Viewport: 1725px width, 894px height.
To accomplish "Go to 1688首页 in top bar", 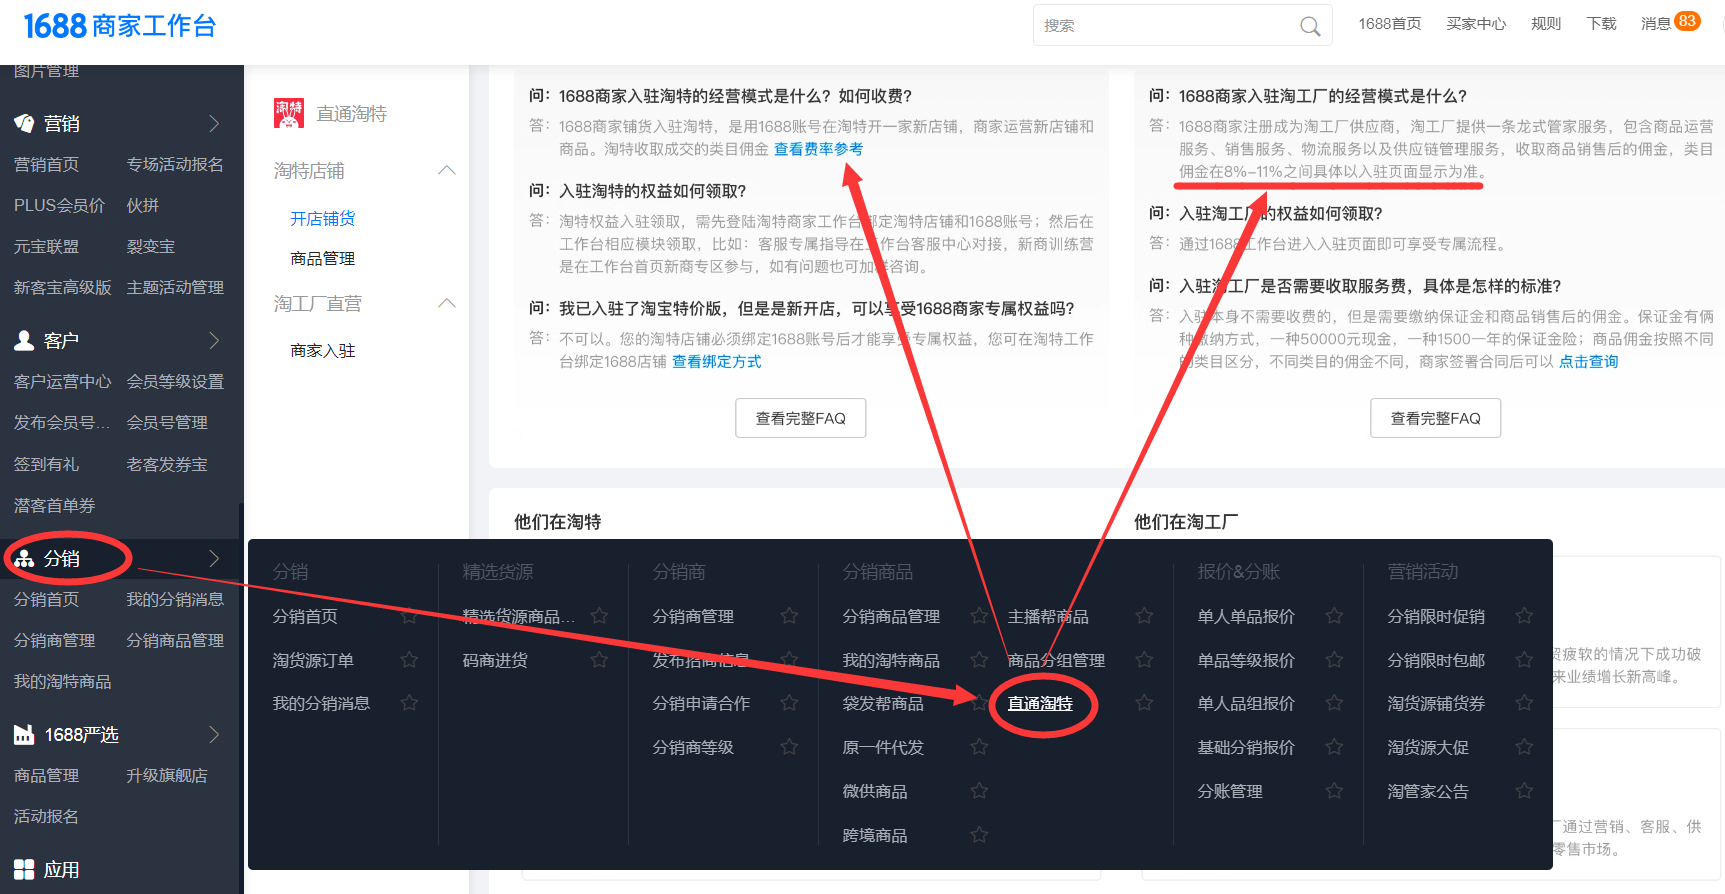I will tap(1390, 23).
